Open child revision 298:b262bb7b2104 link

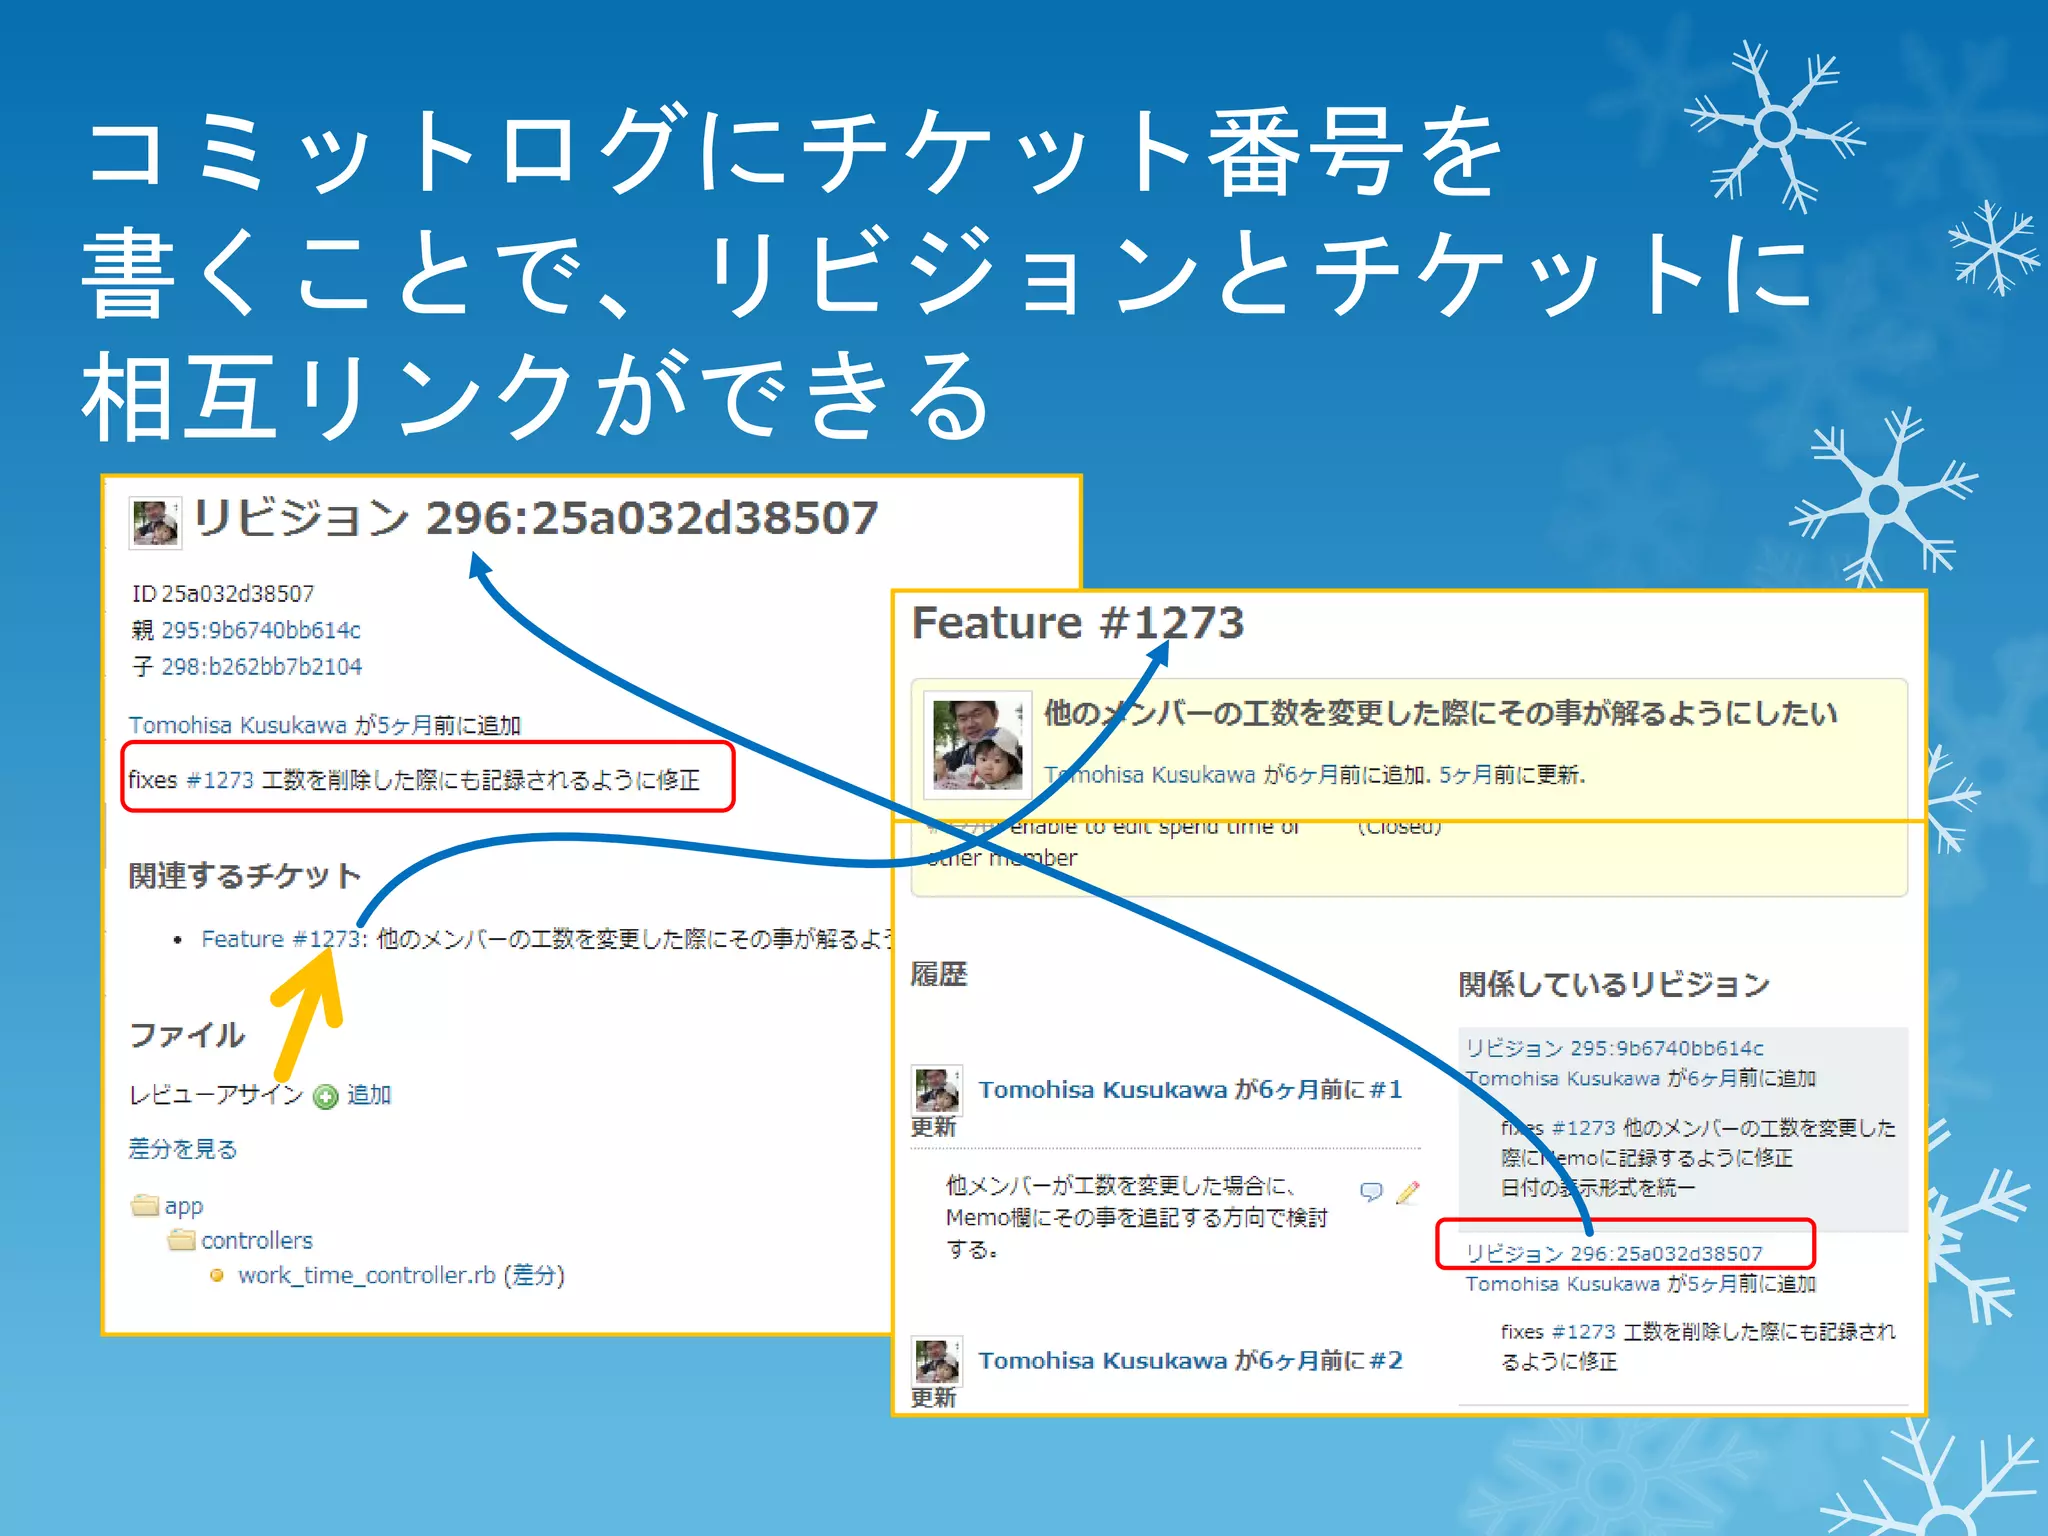262,667
